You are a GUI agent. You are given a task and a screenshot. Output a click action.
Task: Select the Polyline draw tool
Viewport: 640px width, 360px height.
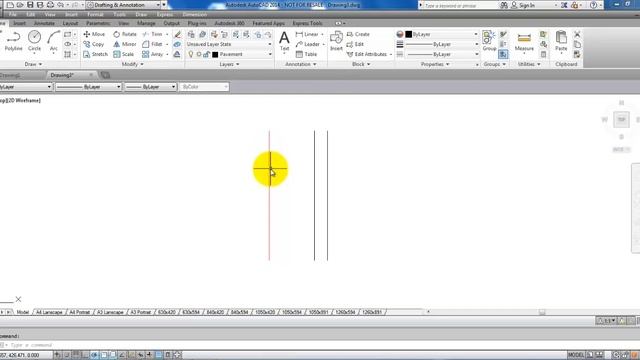[13, 40]
